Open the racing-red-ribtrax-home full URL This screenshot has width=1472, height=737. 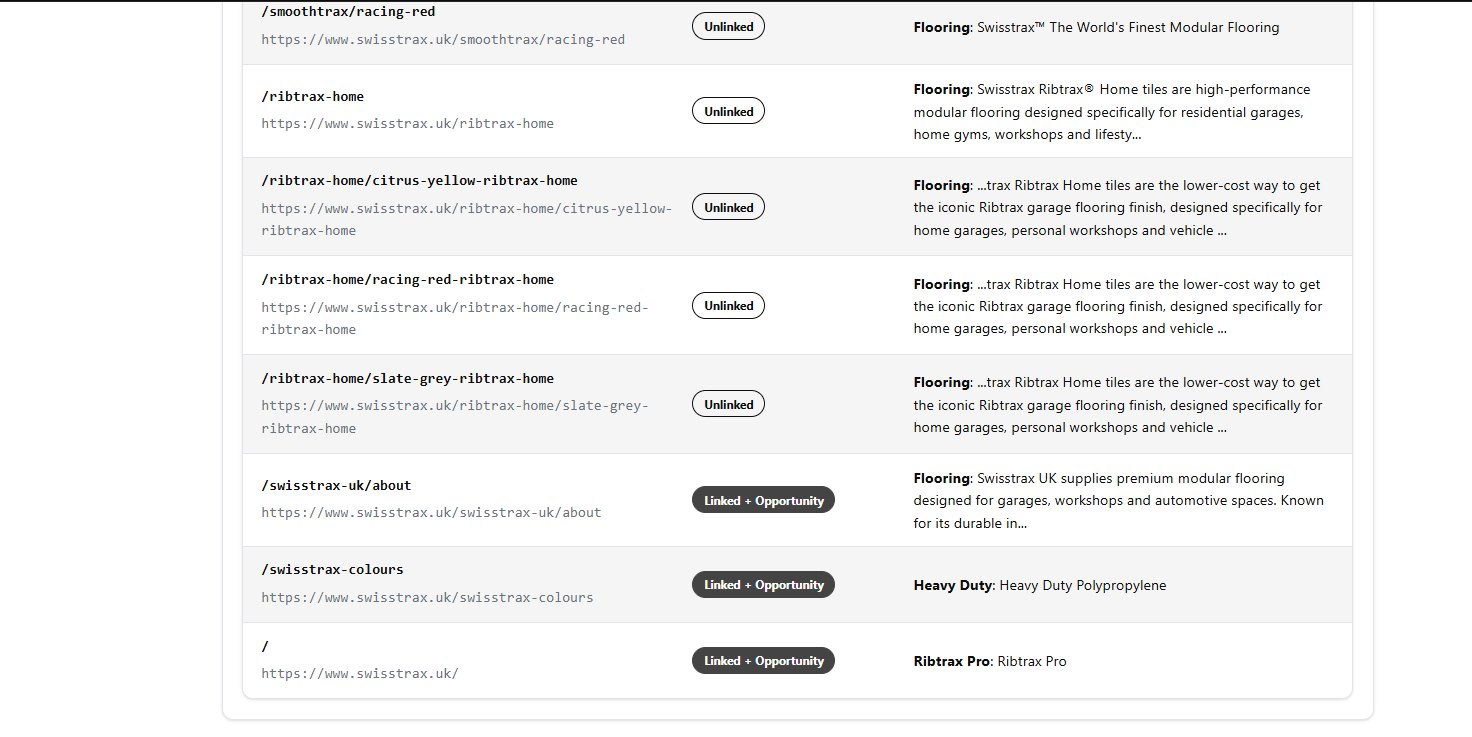pos(455,318)
